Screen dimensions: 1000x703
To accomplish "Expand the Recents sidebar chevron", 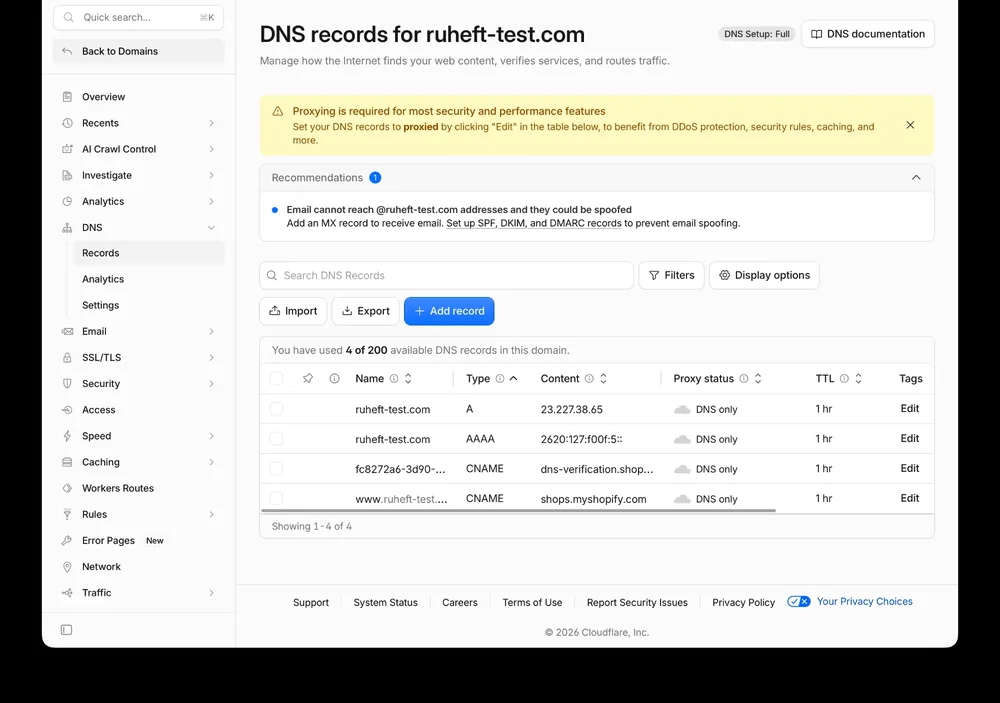I will pyautogui.click(x=211, y=123).
